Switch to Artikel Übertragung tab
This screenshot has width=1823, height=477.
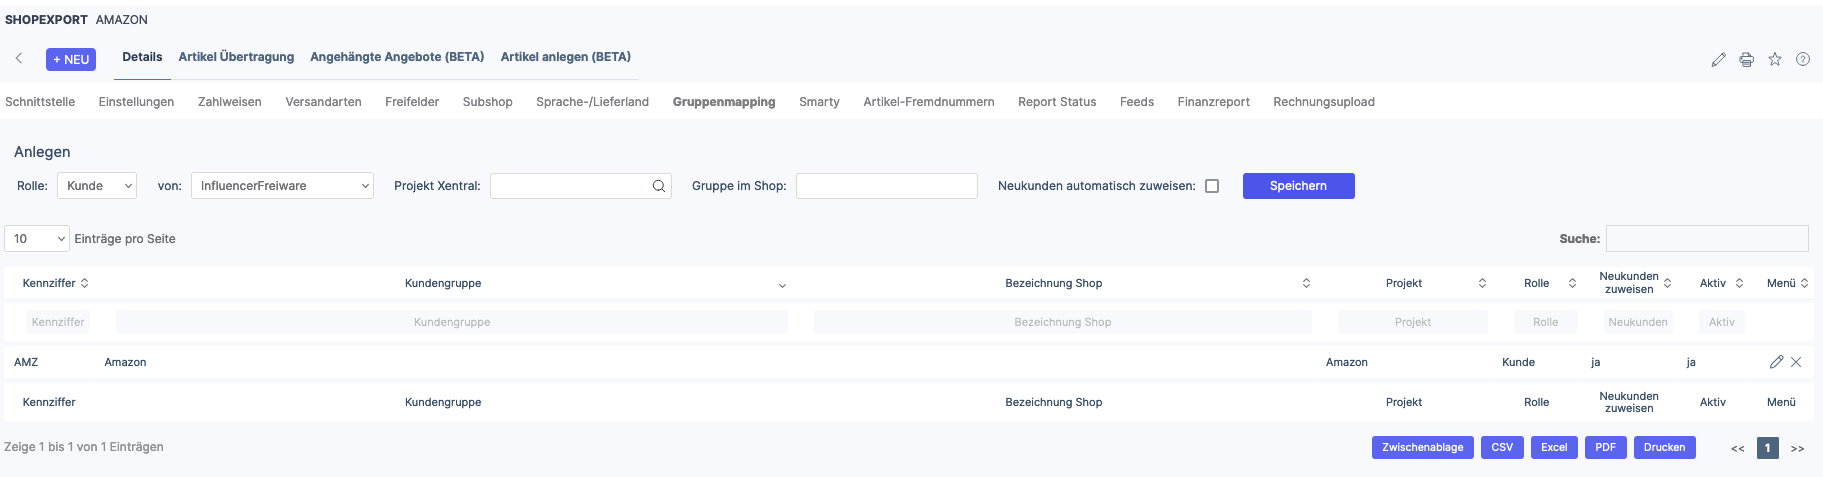pos(236,57)
